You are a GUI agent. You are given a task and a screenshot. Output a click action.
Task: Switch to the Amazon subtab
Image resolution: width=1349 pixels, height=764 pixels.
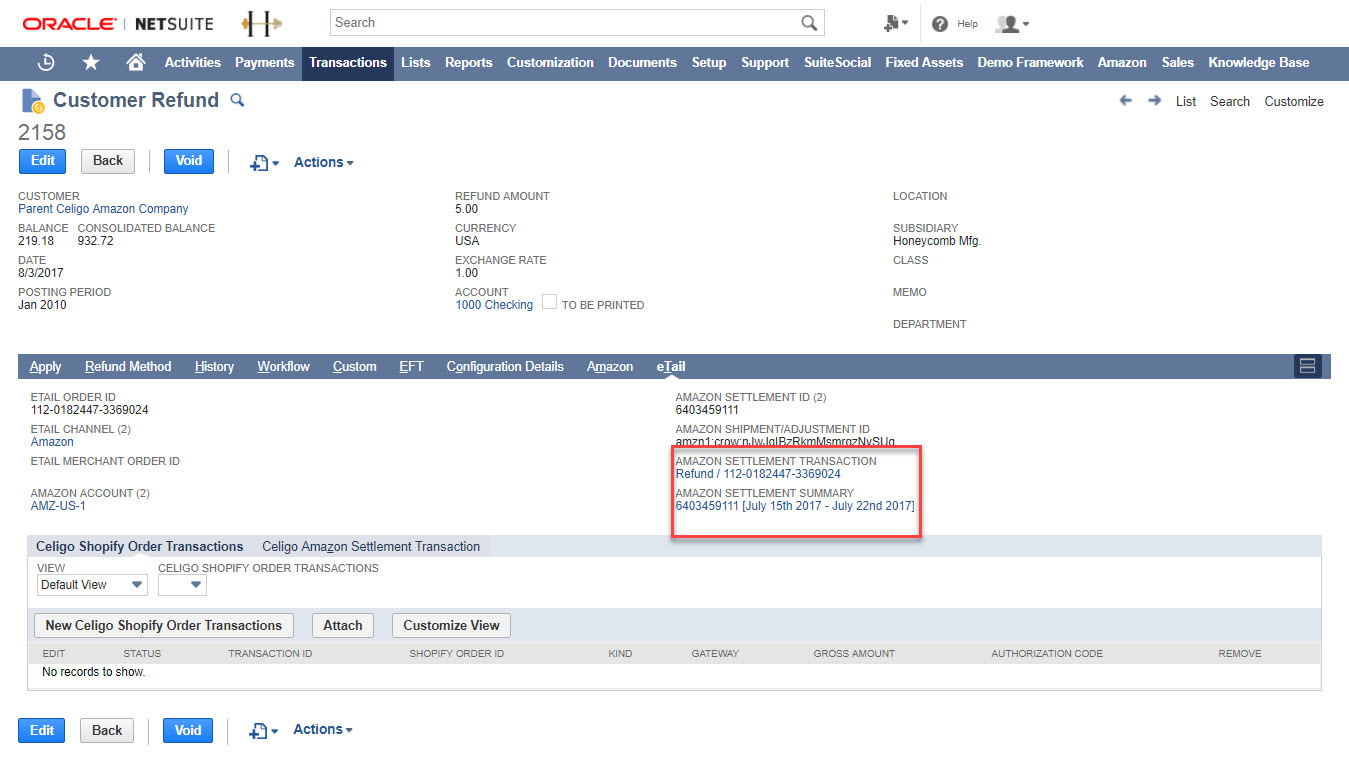610,367
